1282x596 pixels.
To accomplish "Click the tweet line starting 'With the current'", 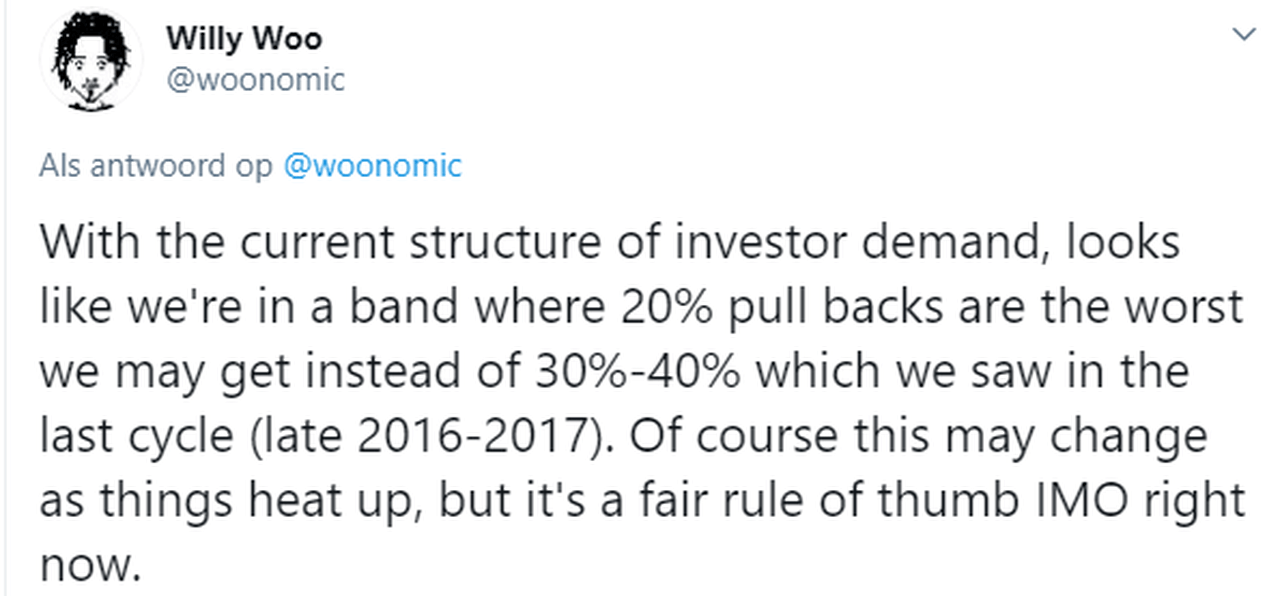I will [609, 243].
